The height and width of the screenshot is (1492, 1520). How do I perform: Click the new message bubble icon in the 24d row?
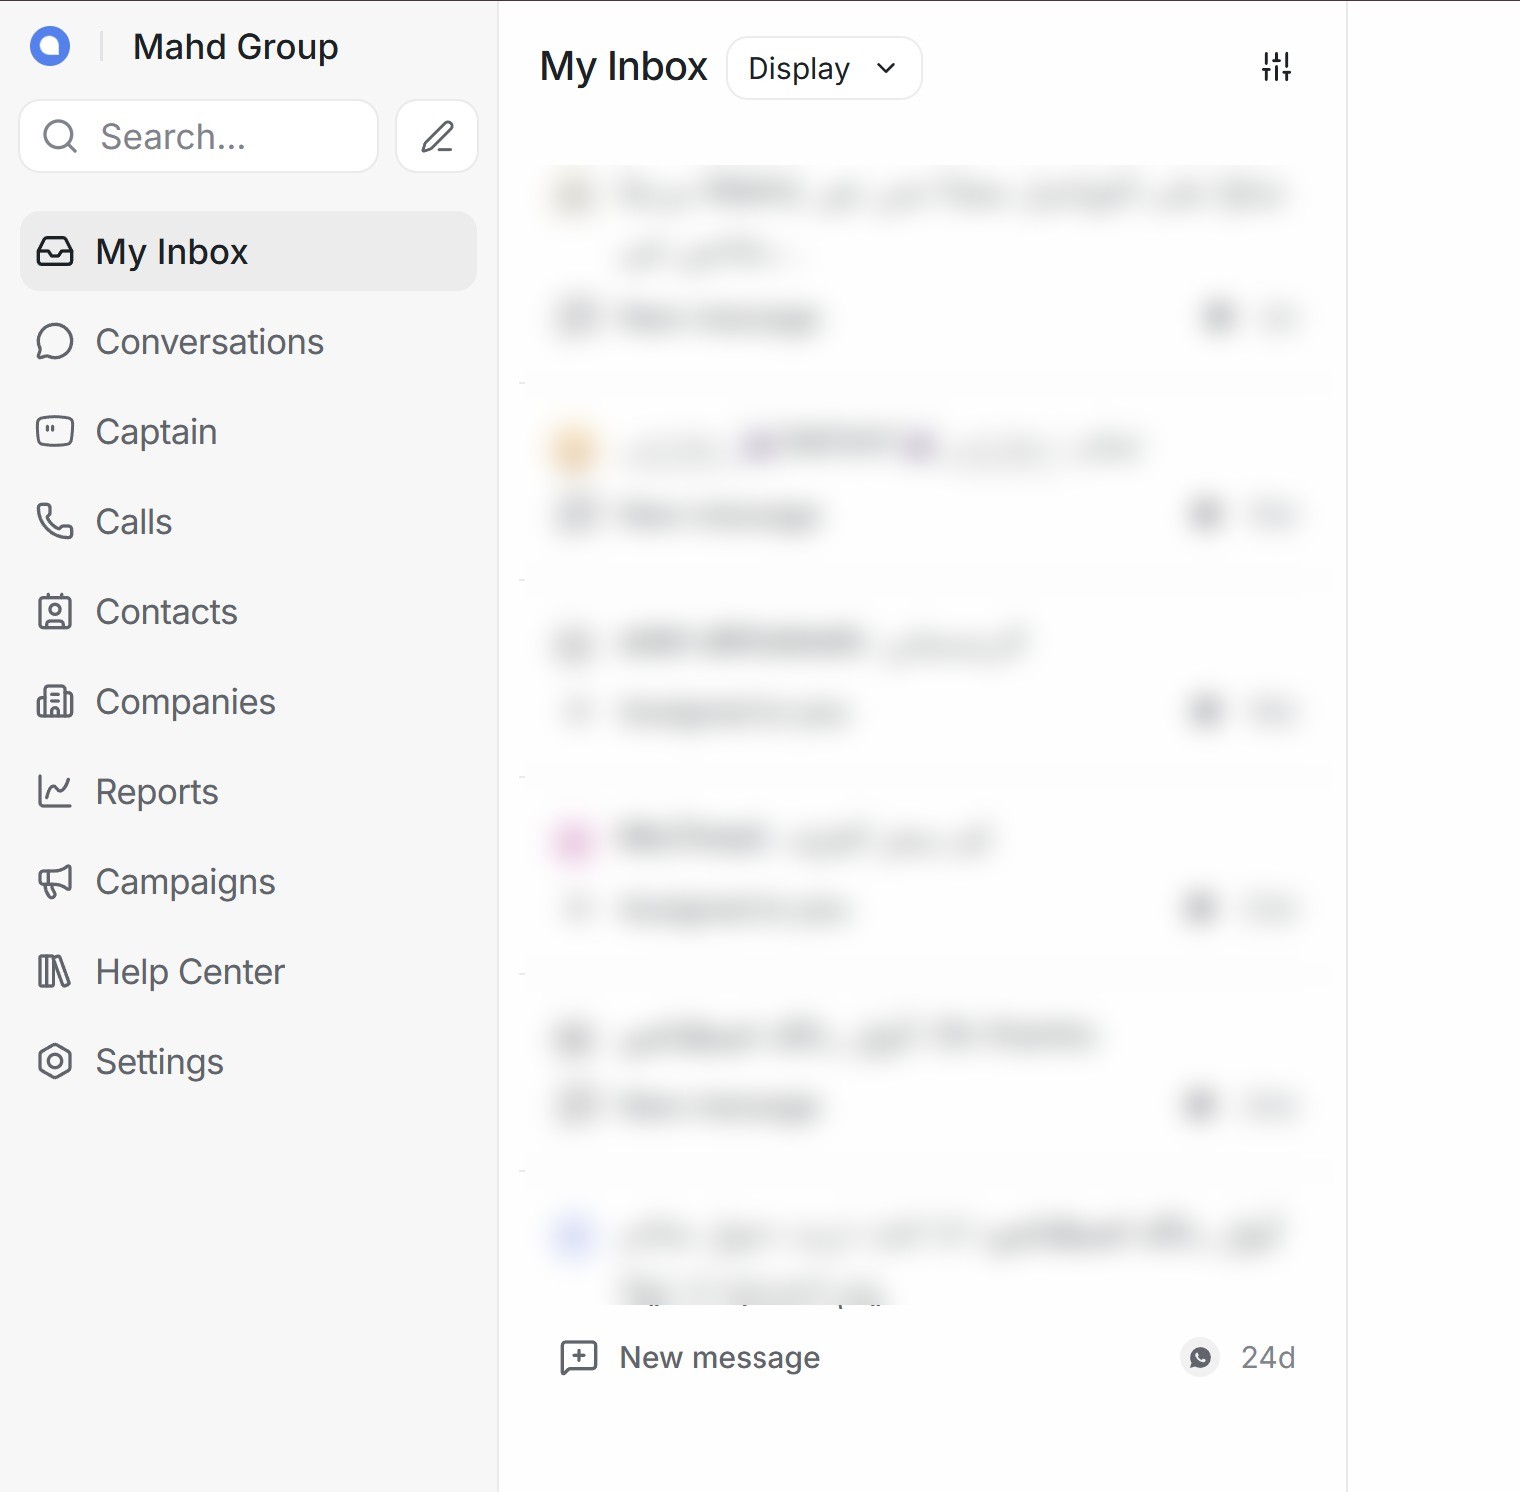579,1357
